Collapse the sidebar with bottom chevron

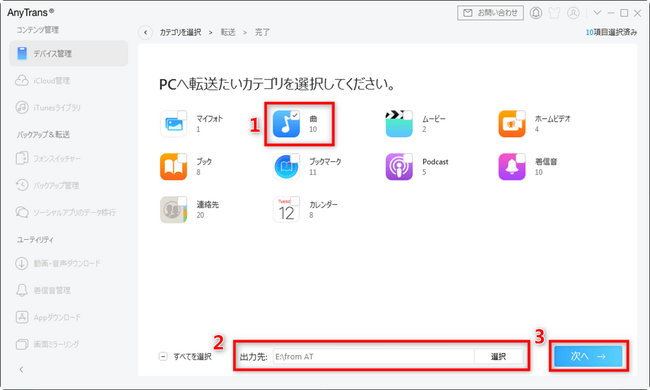click(22, 369)
